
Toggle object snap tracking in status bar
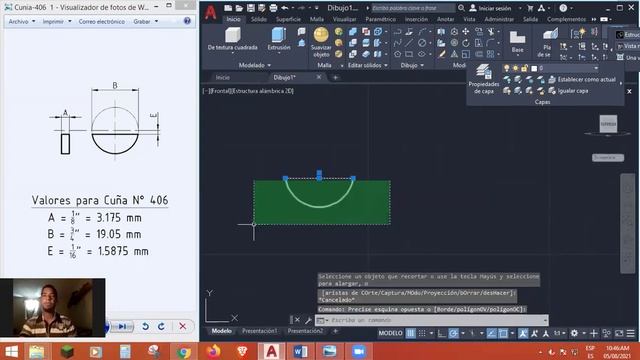(492, 333)
